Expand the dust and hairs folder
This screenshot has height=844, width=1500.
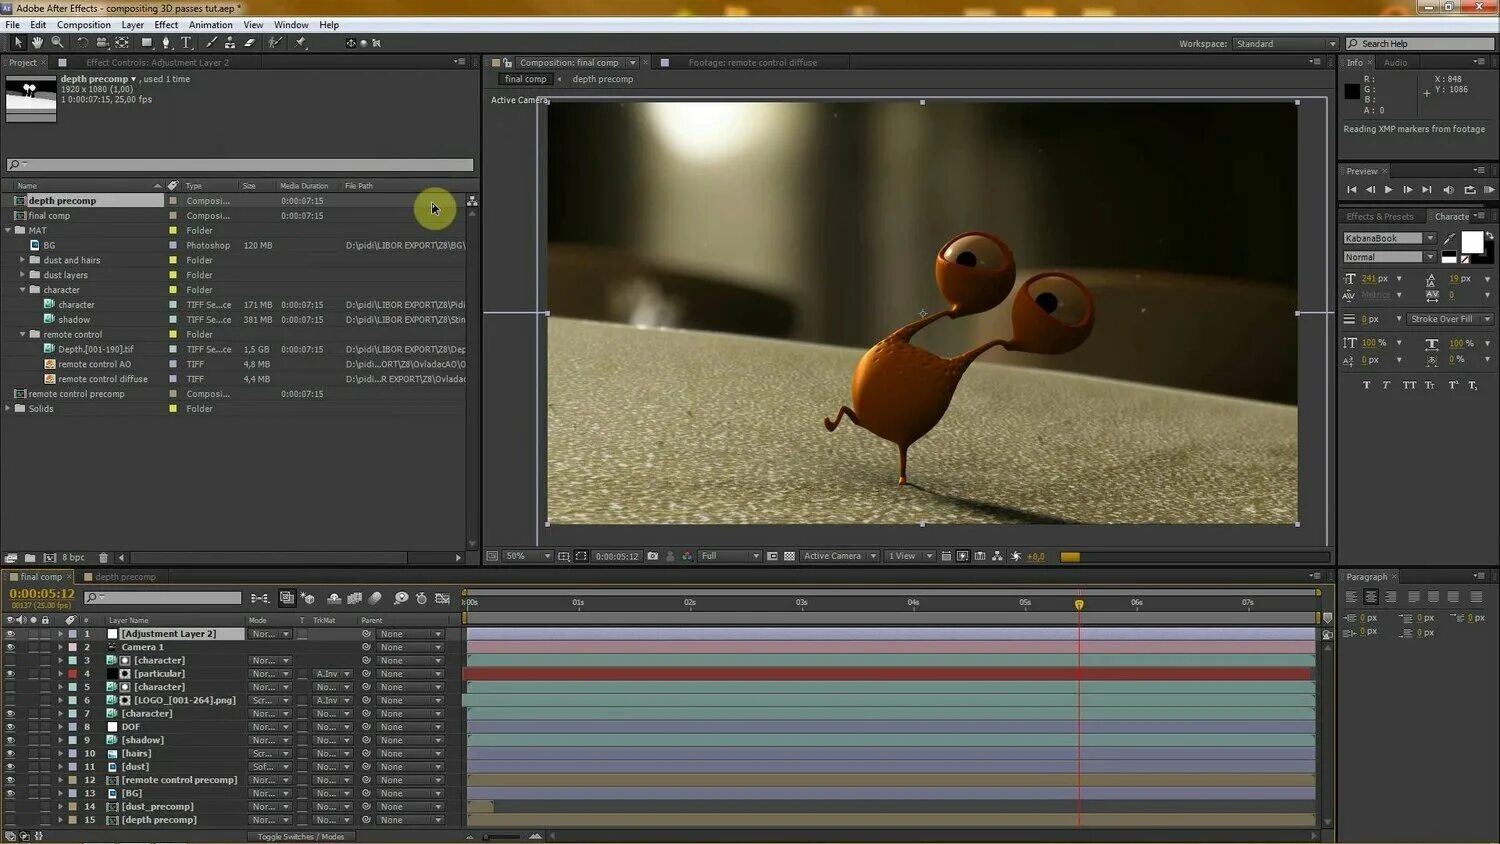point(23,260)
